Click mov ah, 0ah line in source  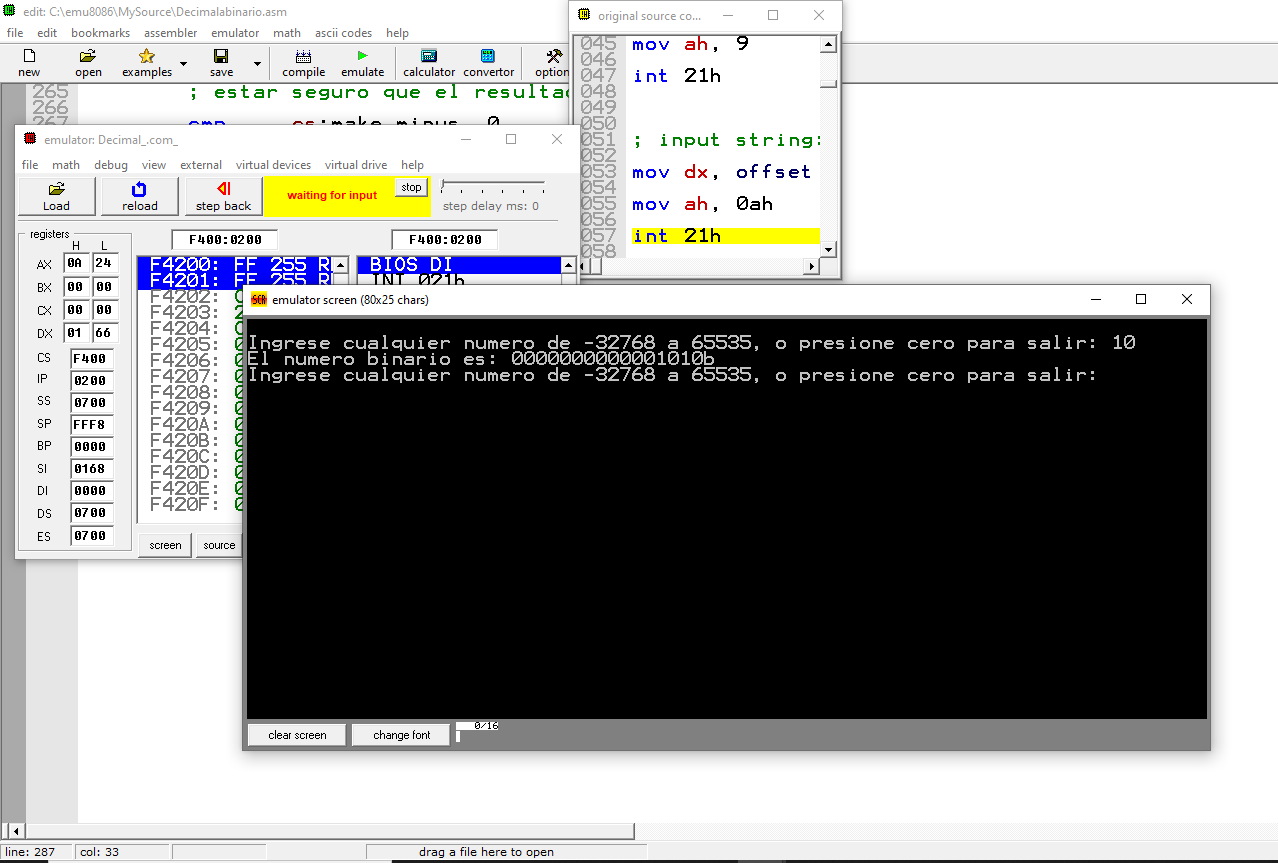pyautogui.click(x=702, y=204)
